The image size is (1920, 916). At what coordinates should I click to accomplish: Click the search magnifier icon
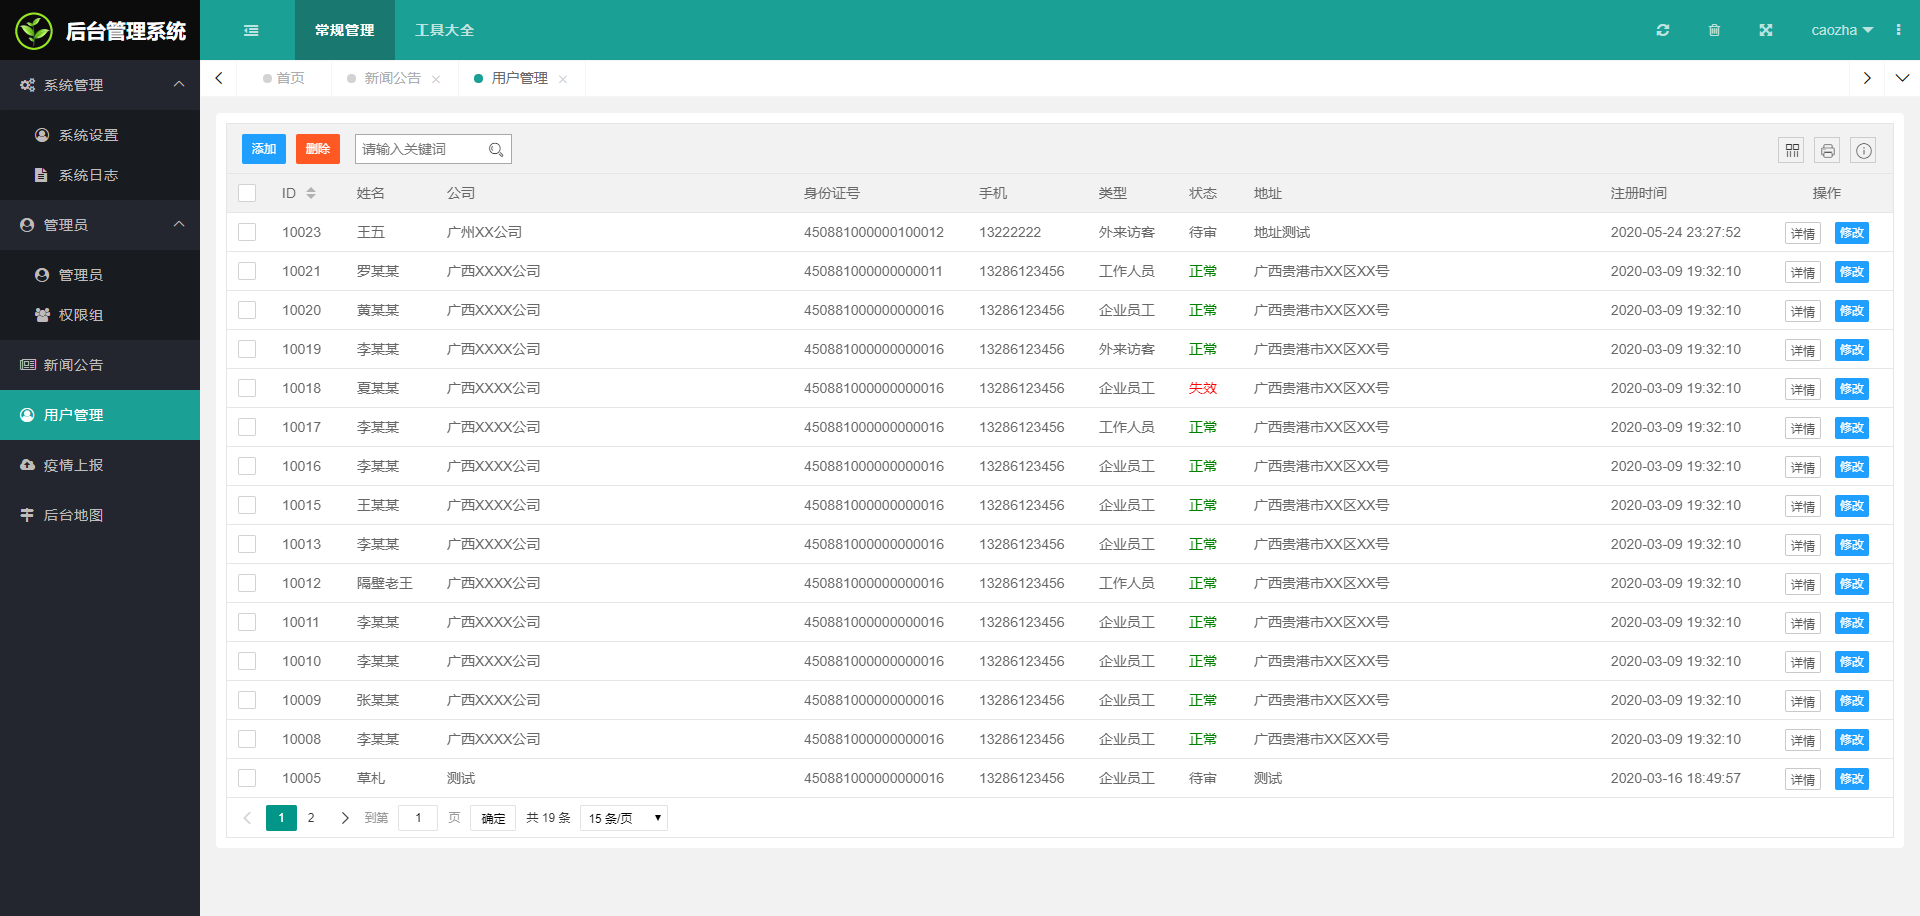[x=496, y=150]
